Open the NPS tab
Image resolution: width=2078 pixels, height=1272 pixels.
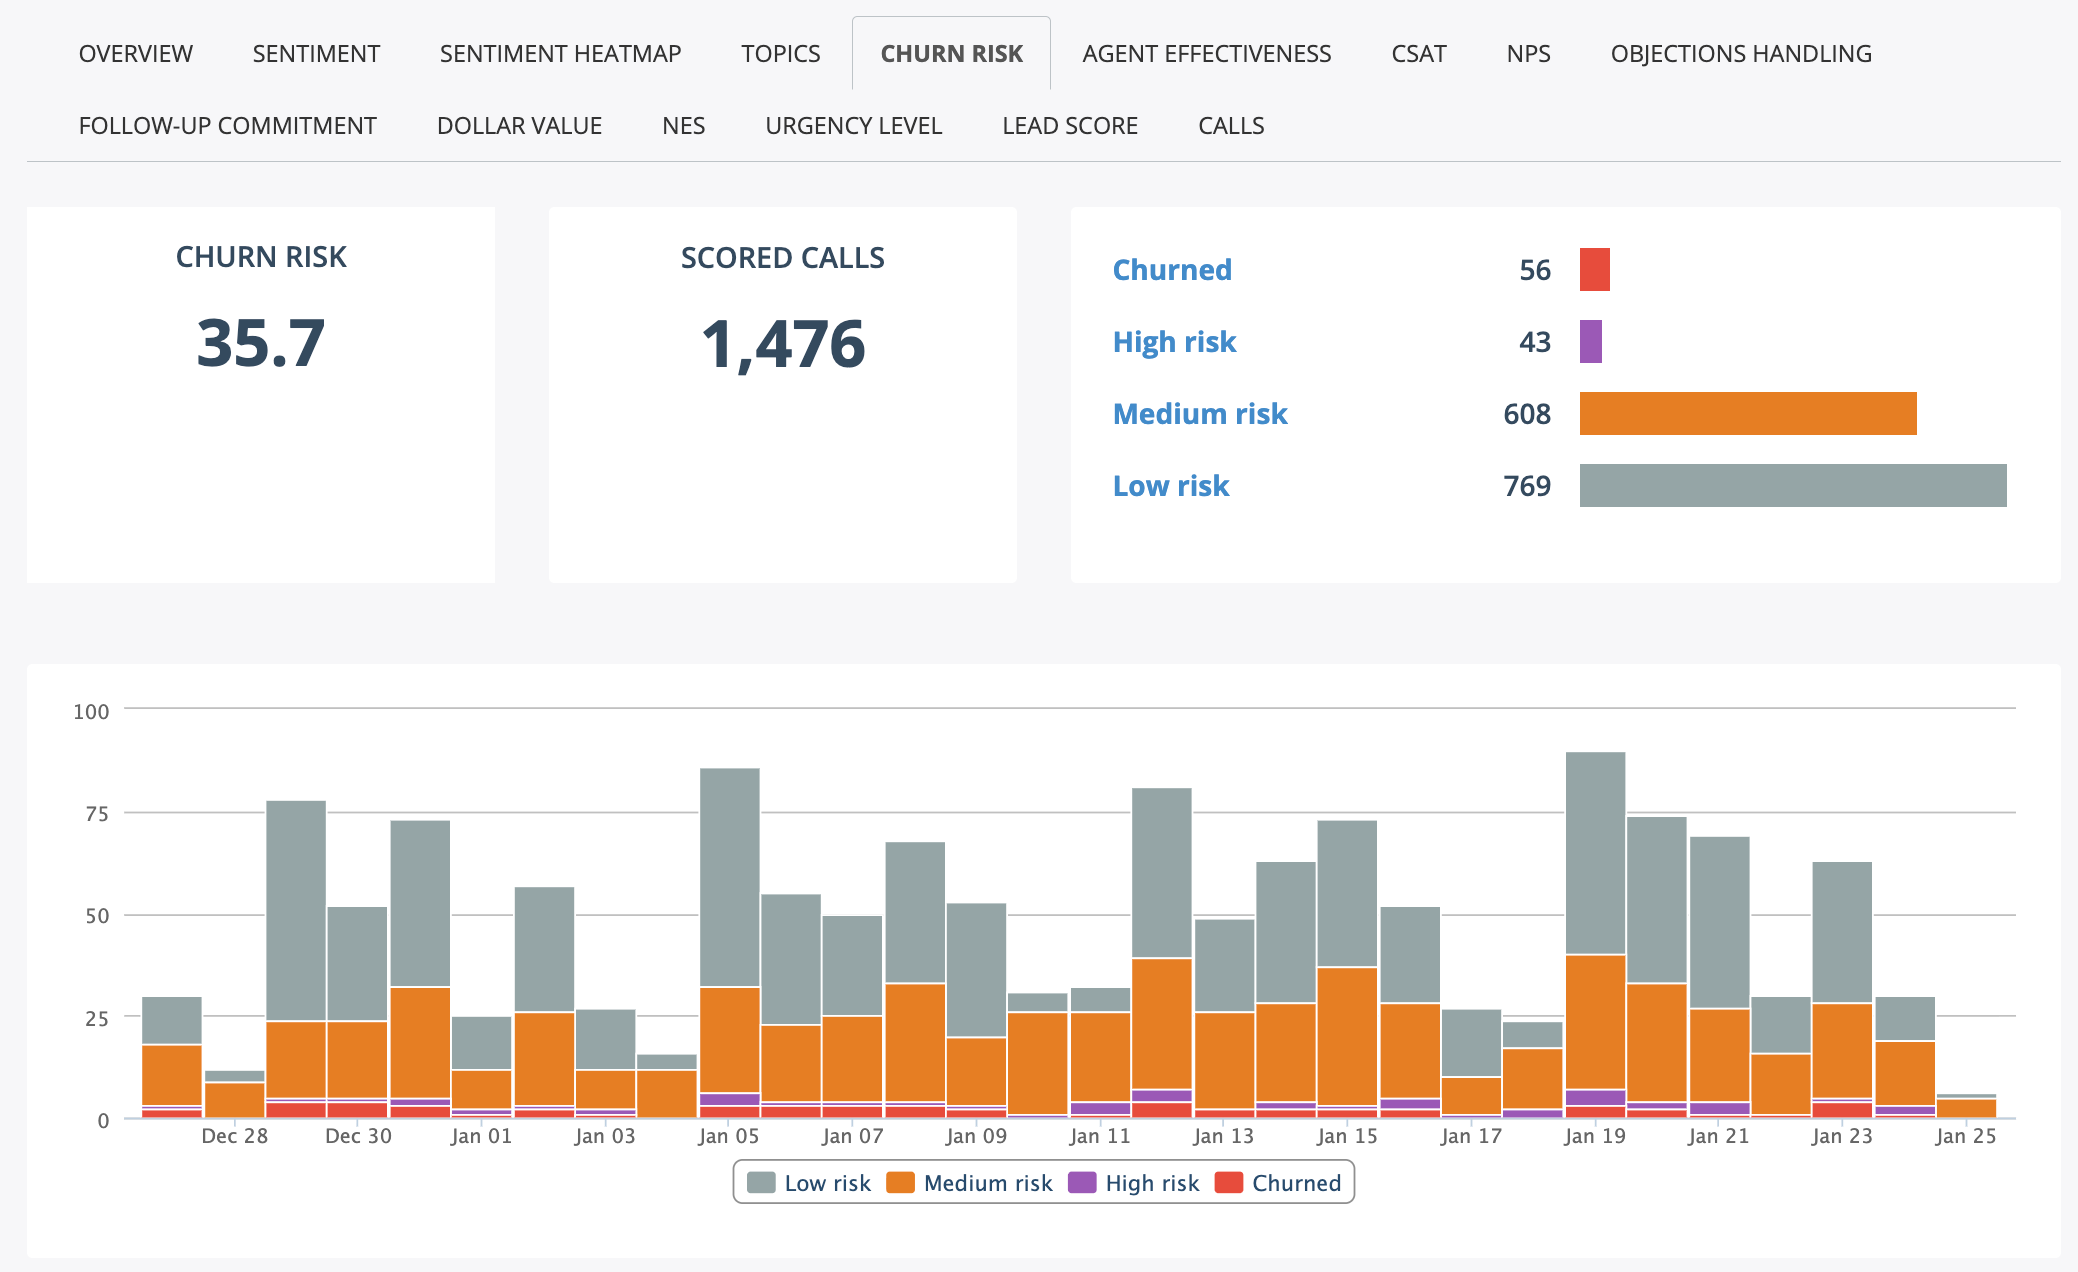[x=1529, y=54]
